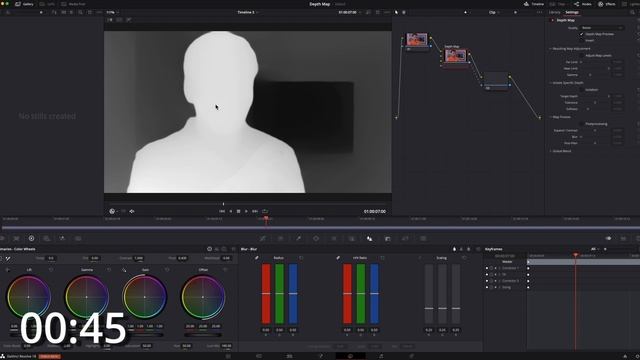
Task: Toggle the Nodes panel button
Action: coord(582,4)
